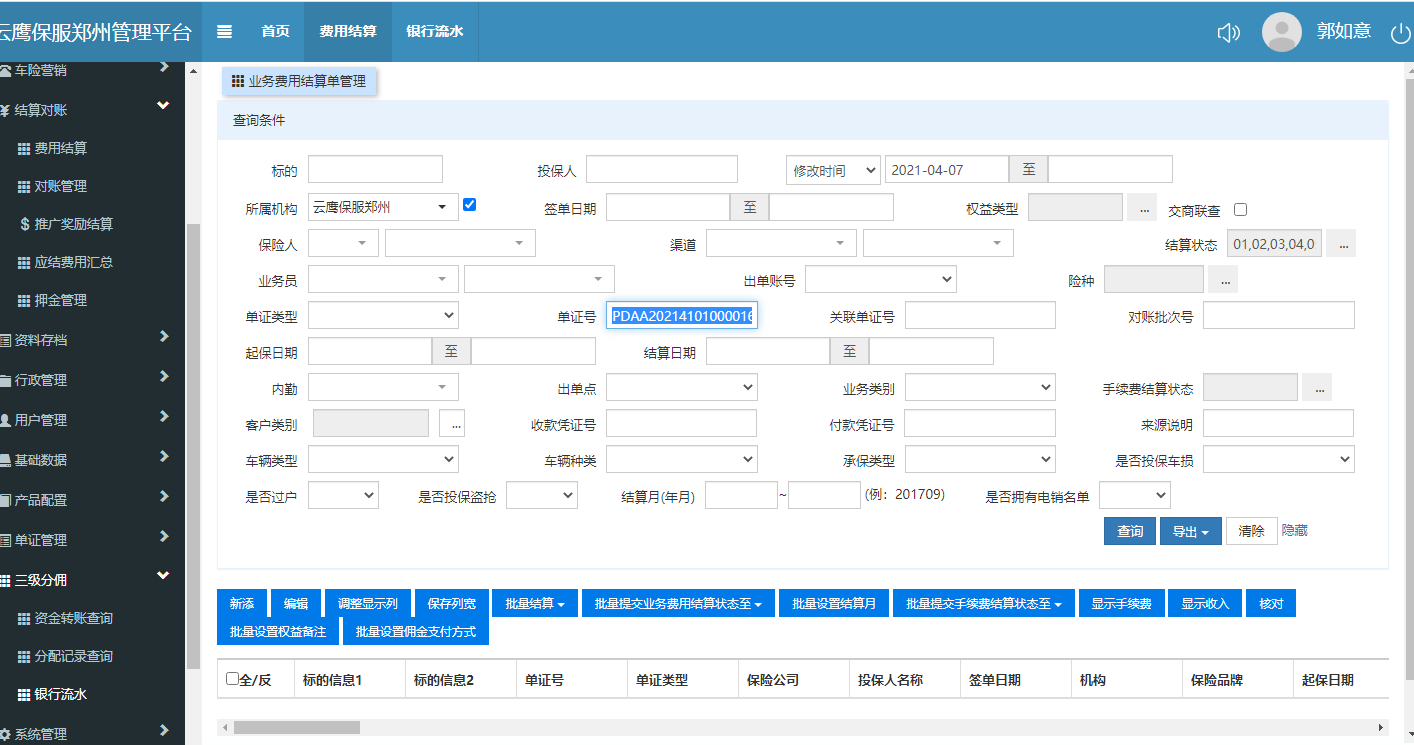Image resolution: width=1414 pixels, height=745 pixels.
Task: Open 推广奖励结算 dollar icon item
Action: (x=25, y=224)
